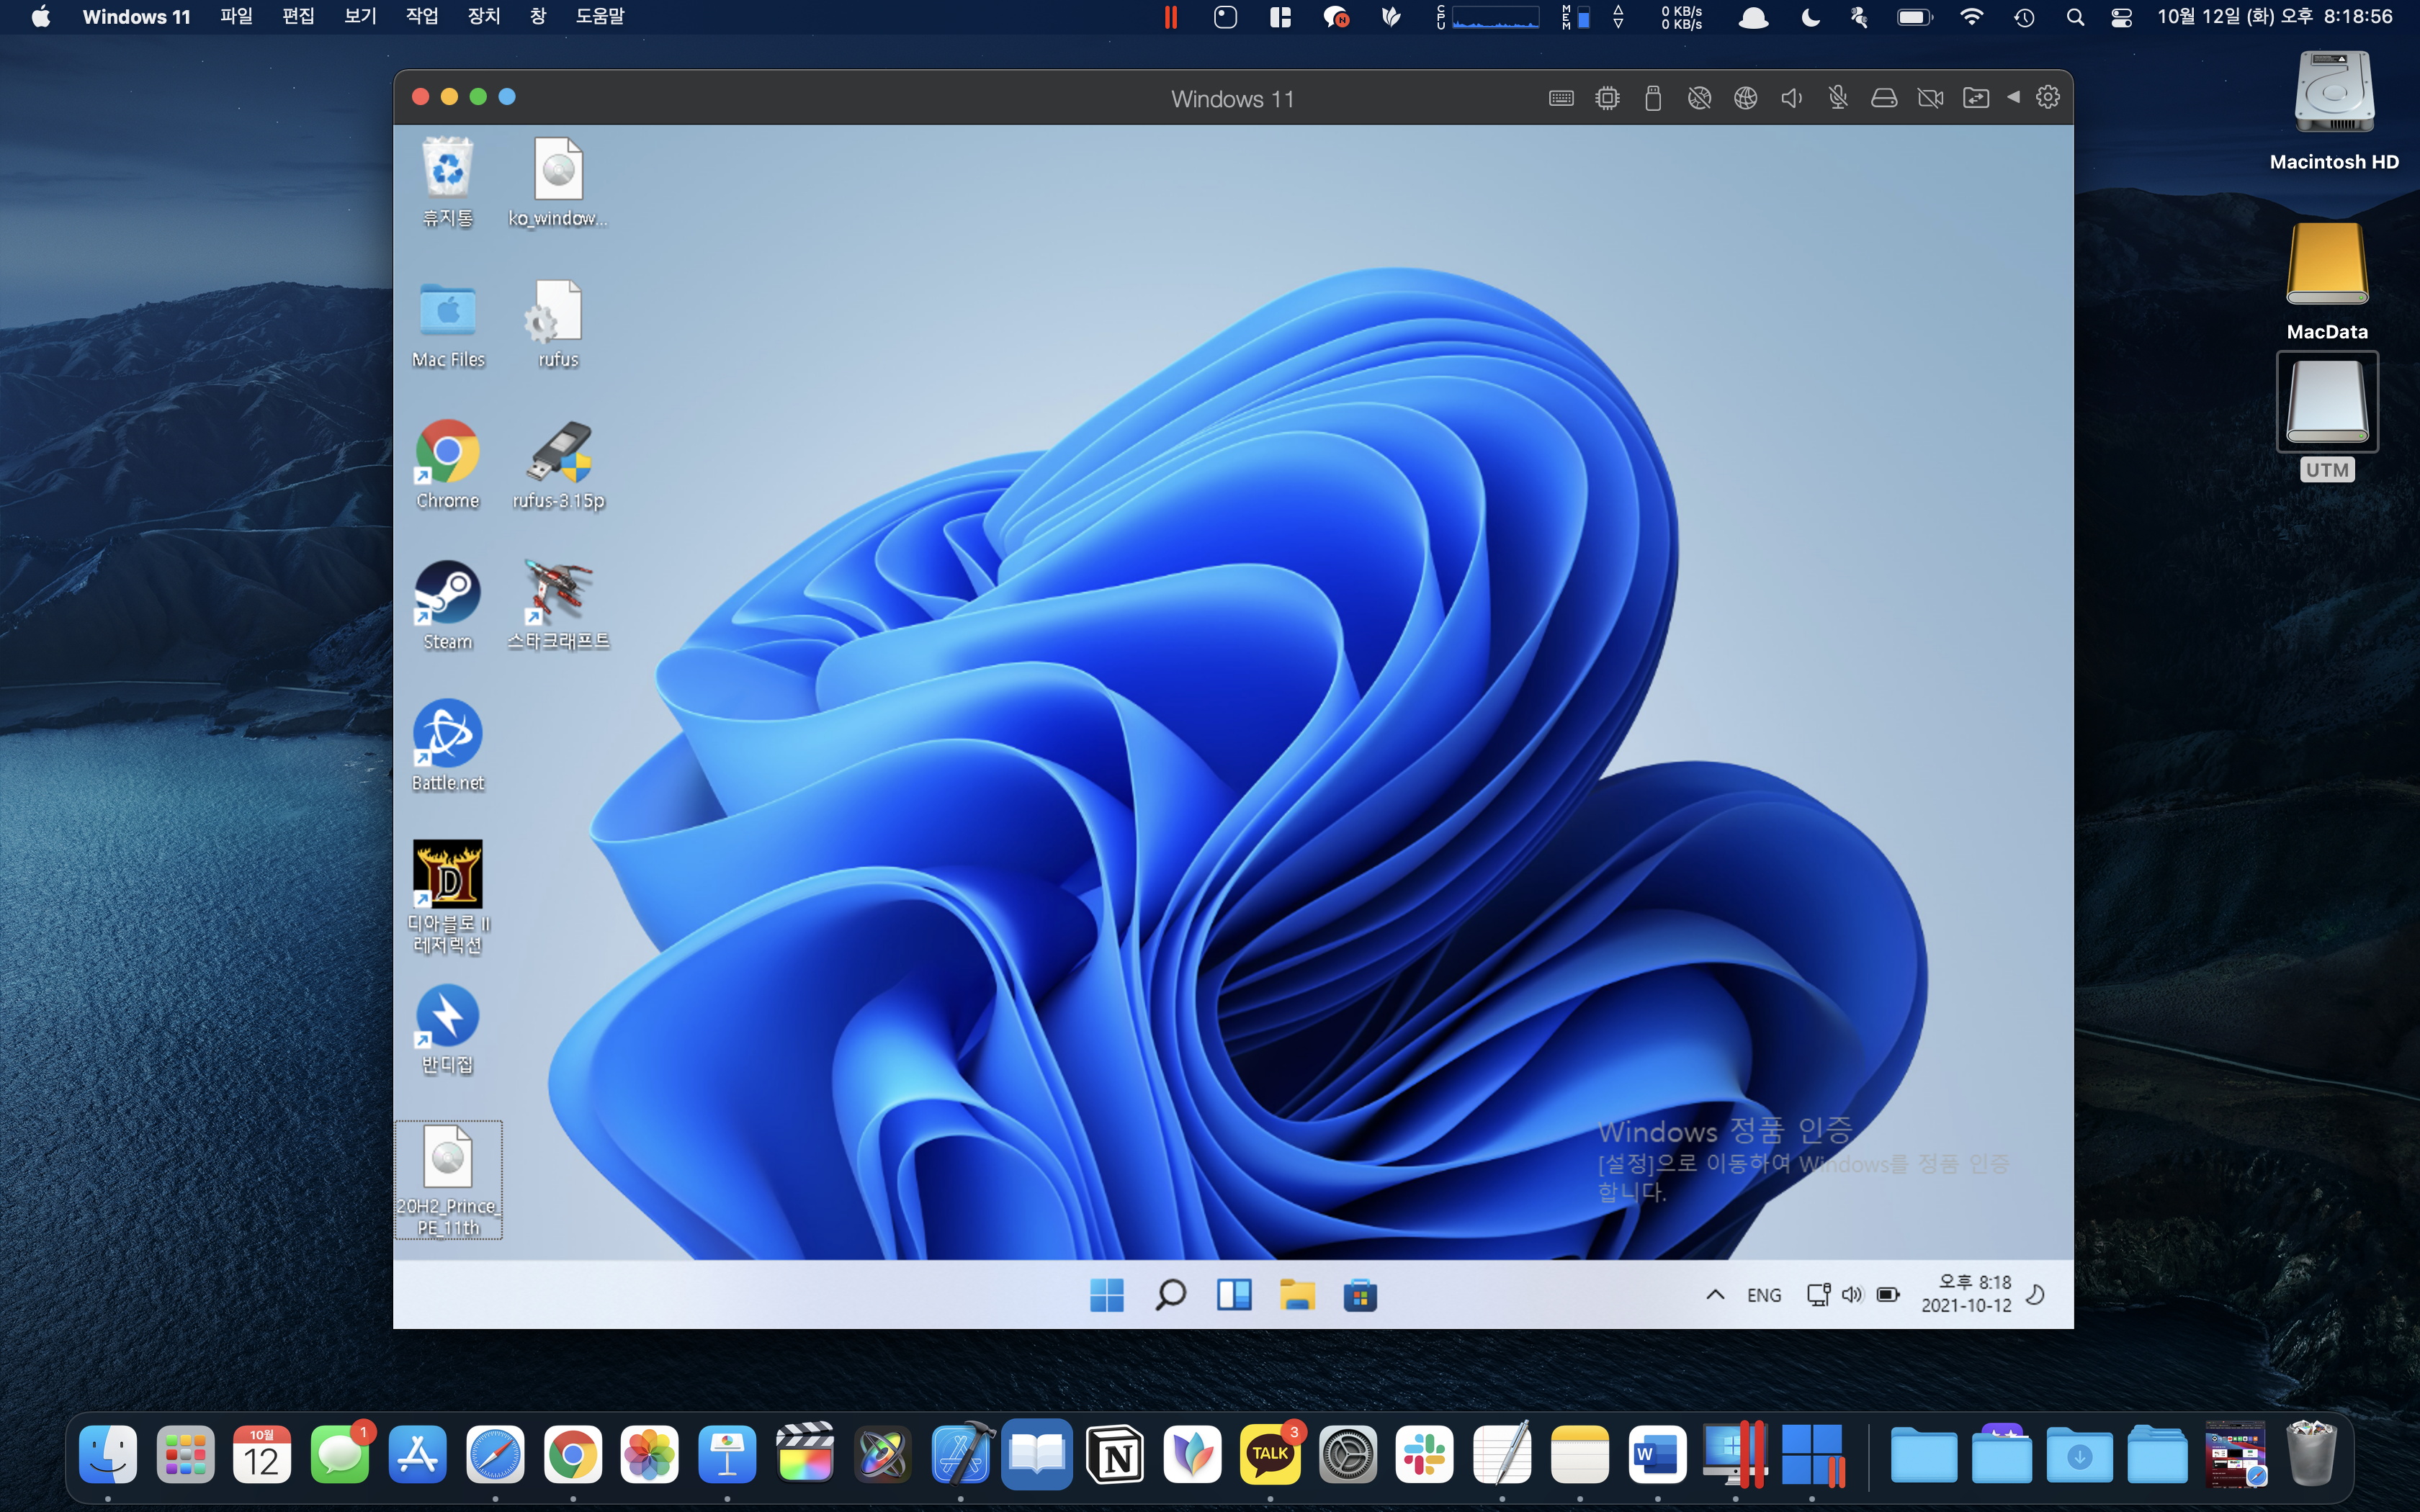Click the shared folders icon in toolbar

click(x=1976, y=98)
